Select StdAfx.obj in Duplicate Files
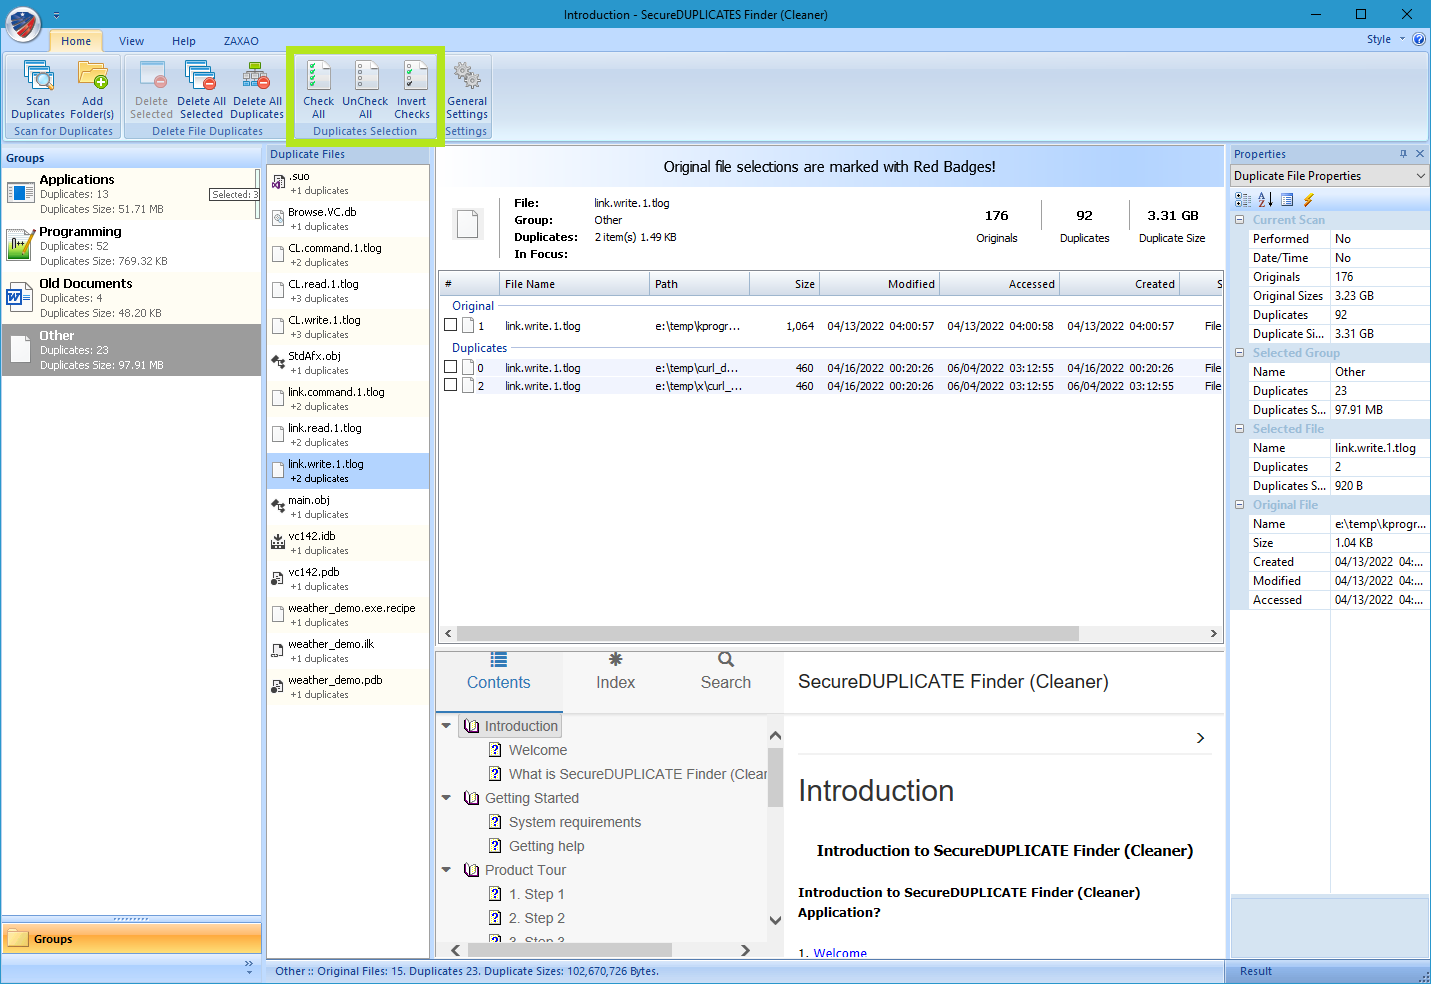 (348, 363)
